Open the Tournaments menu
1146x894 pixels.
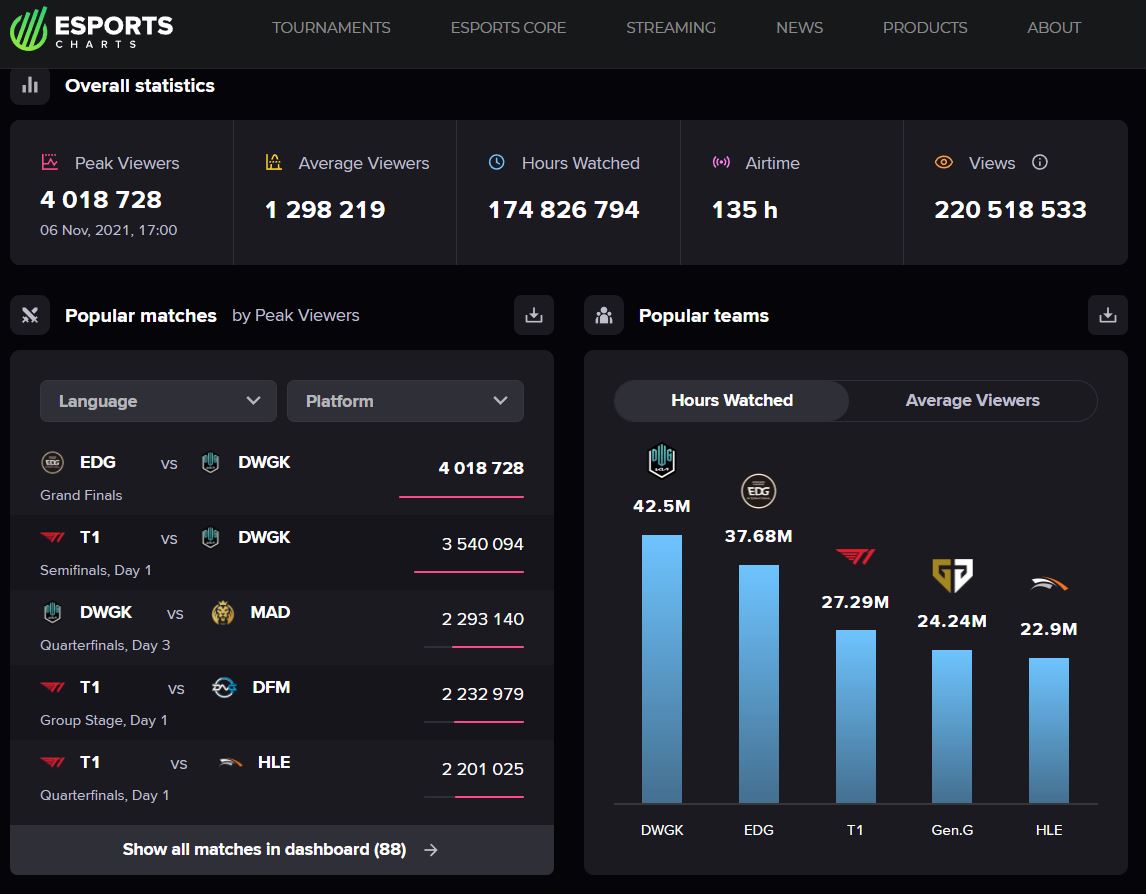[x=331, y=28]
